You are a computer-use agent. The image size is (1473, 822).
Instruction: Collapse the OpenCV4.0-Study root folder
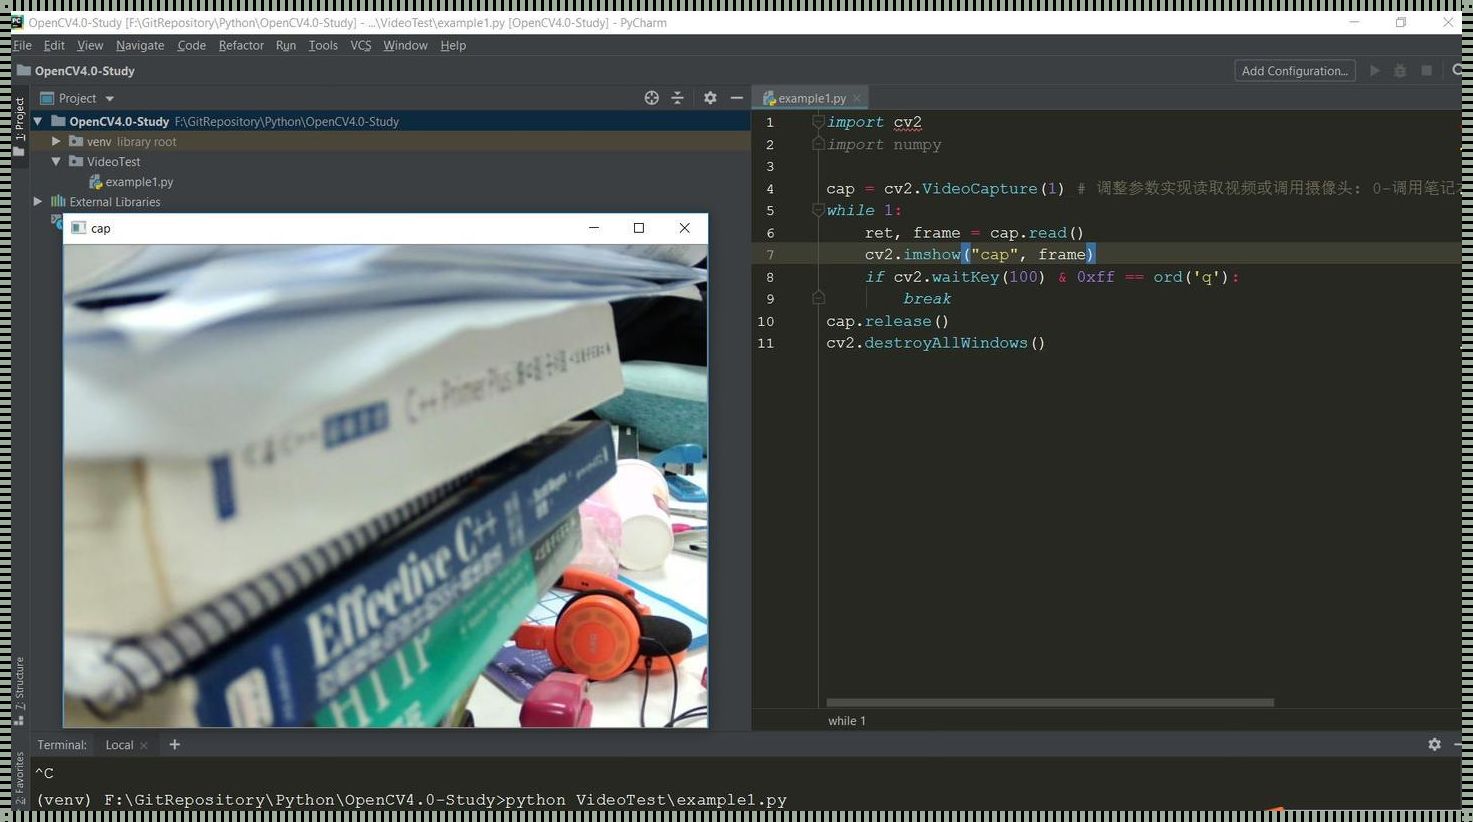point(38,121)
